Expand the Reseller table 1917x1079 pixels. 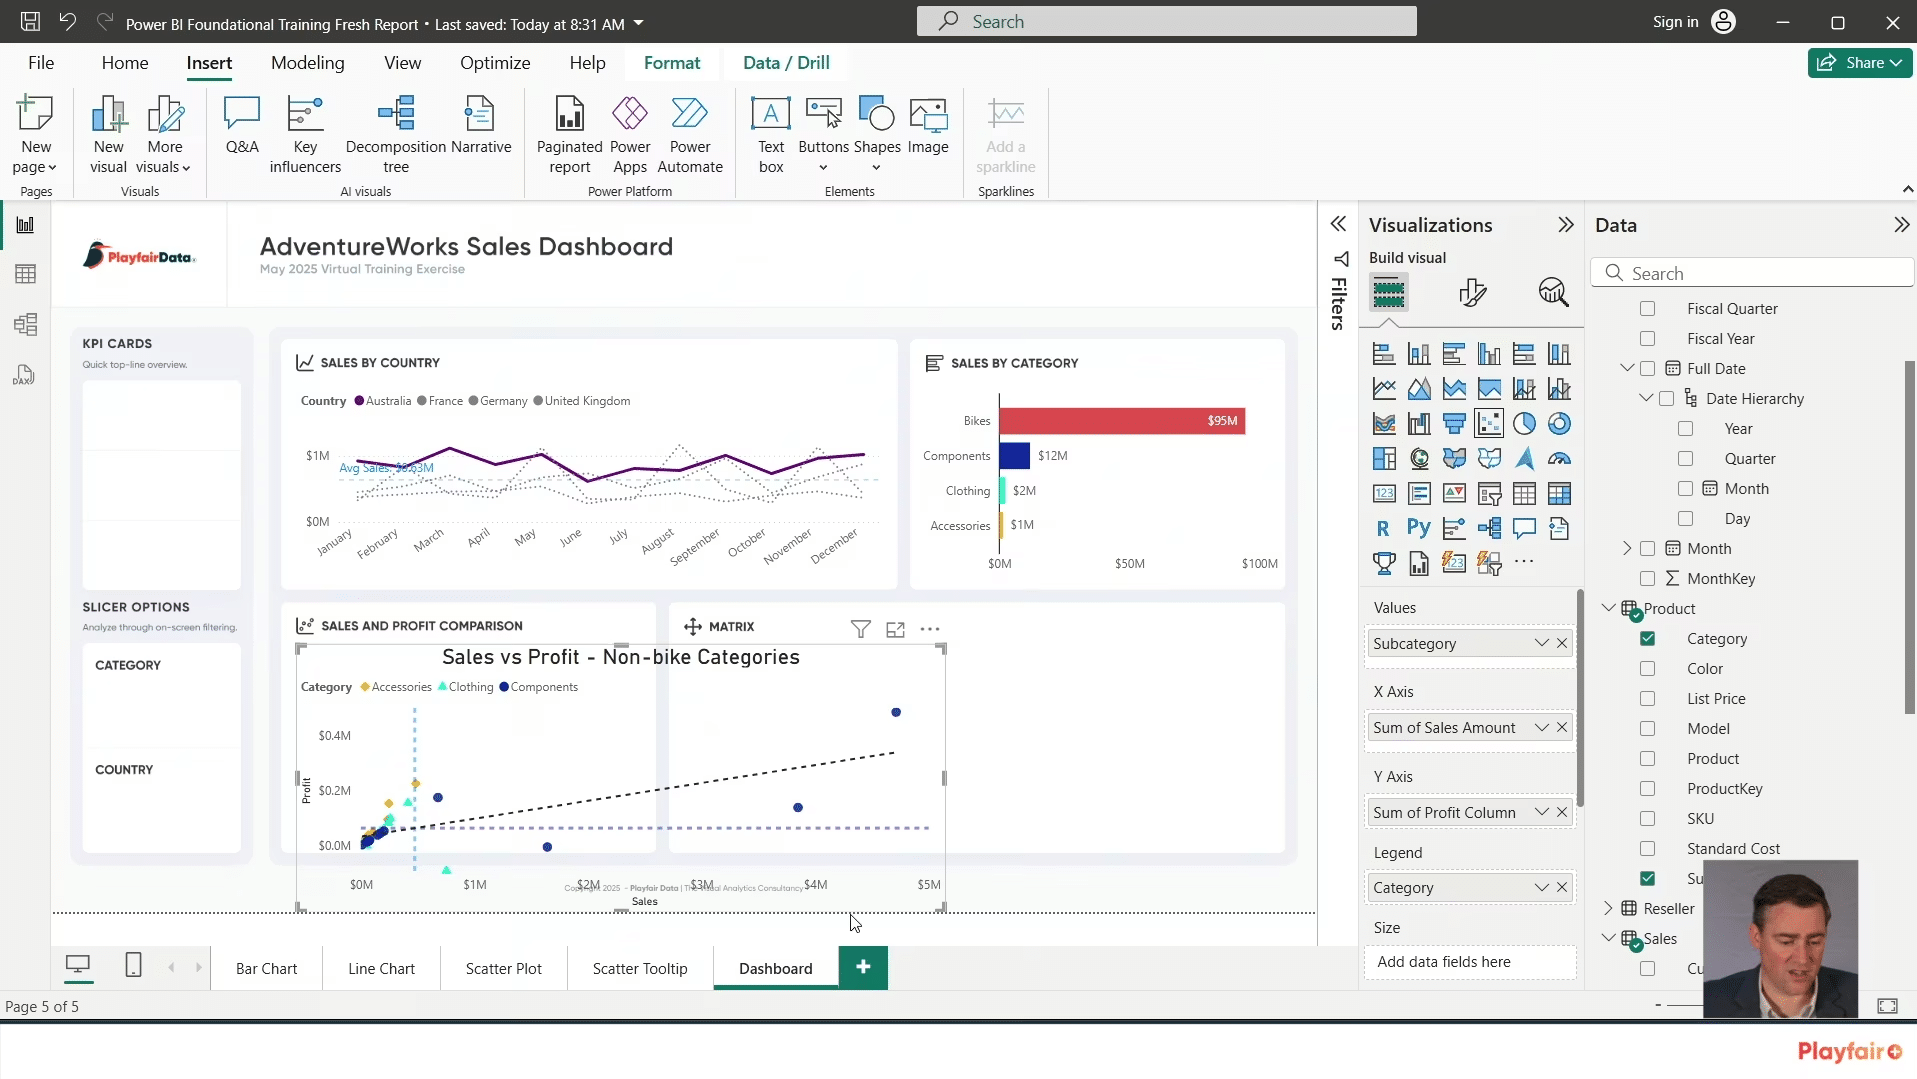point(1607,908)
